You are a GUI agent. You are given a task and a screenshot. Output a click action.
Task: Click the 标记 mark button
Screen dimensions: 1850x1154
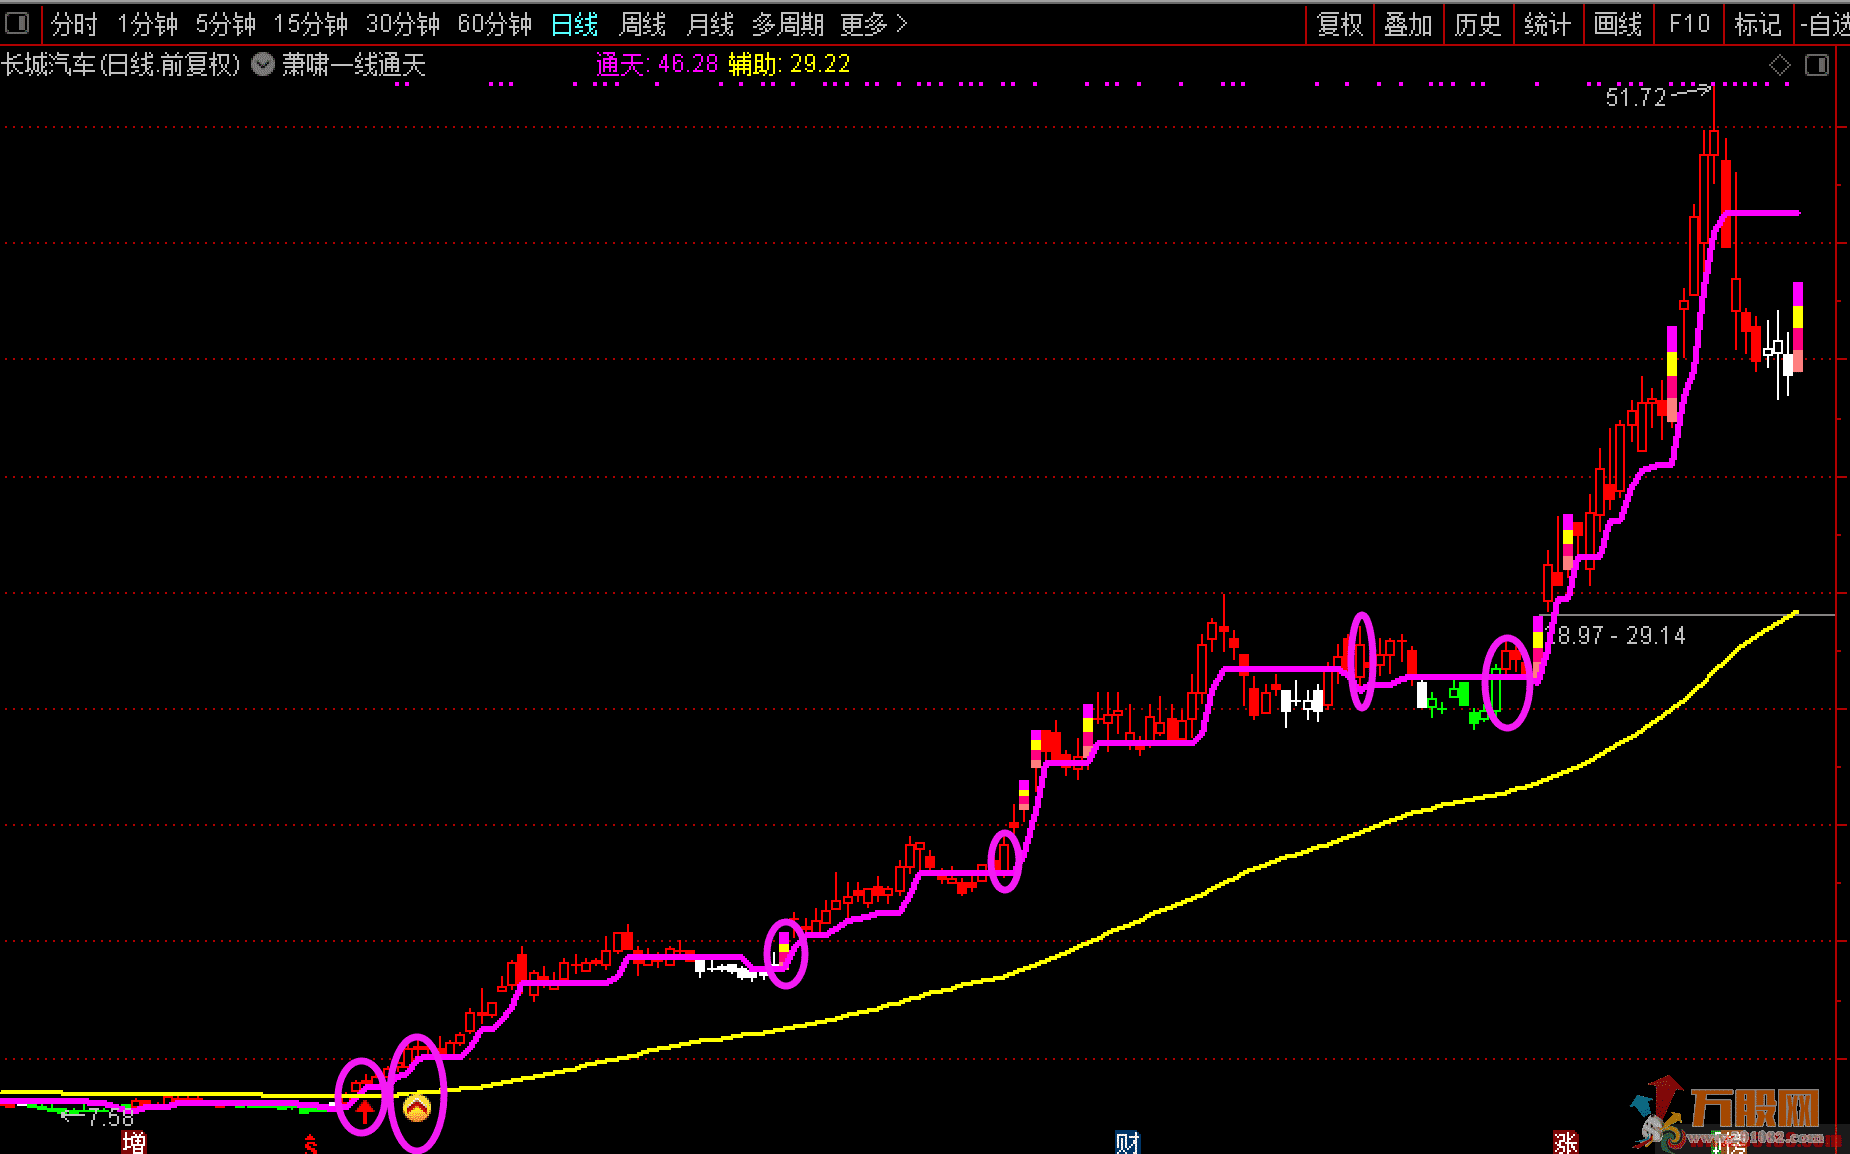[x=1758, y=24]
